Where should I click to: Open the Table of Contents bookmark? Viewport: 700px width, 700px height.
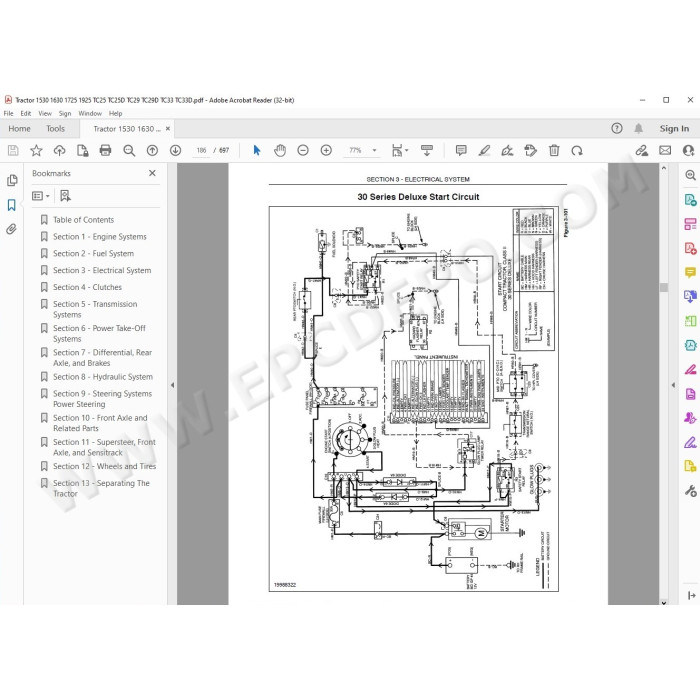coord(83,220)
